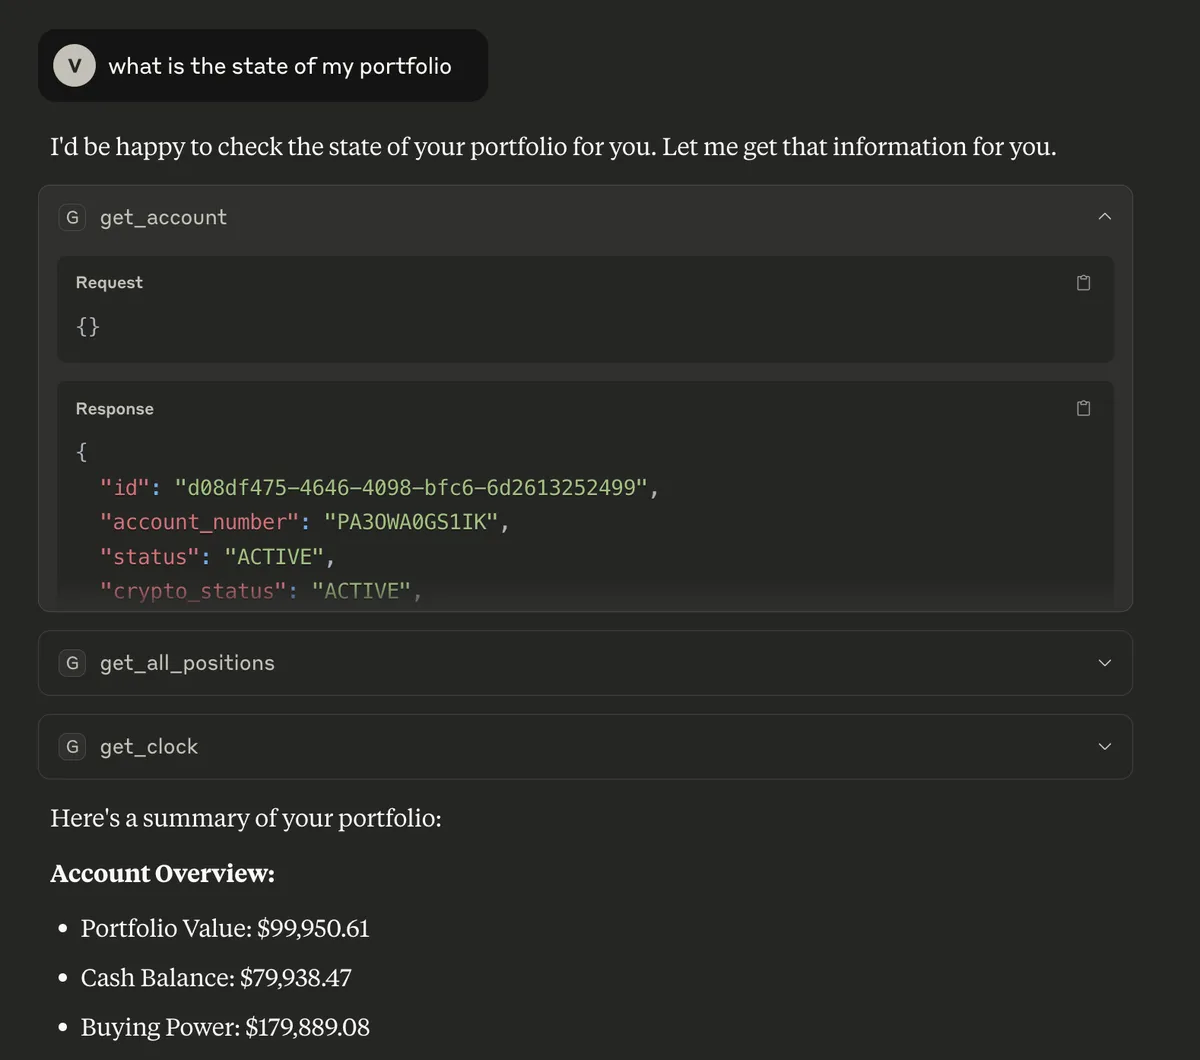Copy the Response block contents
The image size is (1200, 1060).
[x=1083, y=408]
